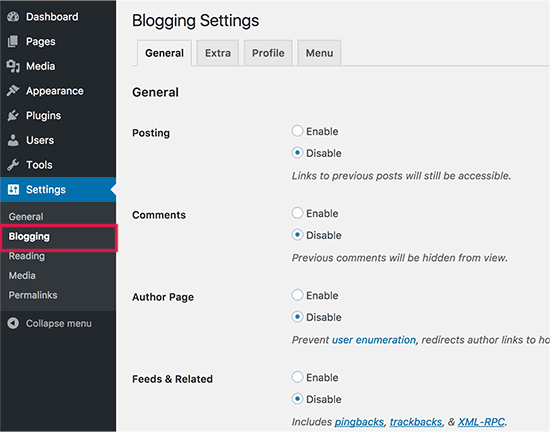Collapse menu using the arrow icon
The image size is (550, 432).
coord(13,323)
